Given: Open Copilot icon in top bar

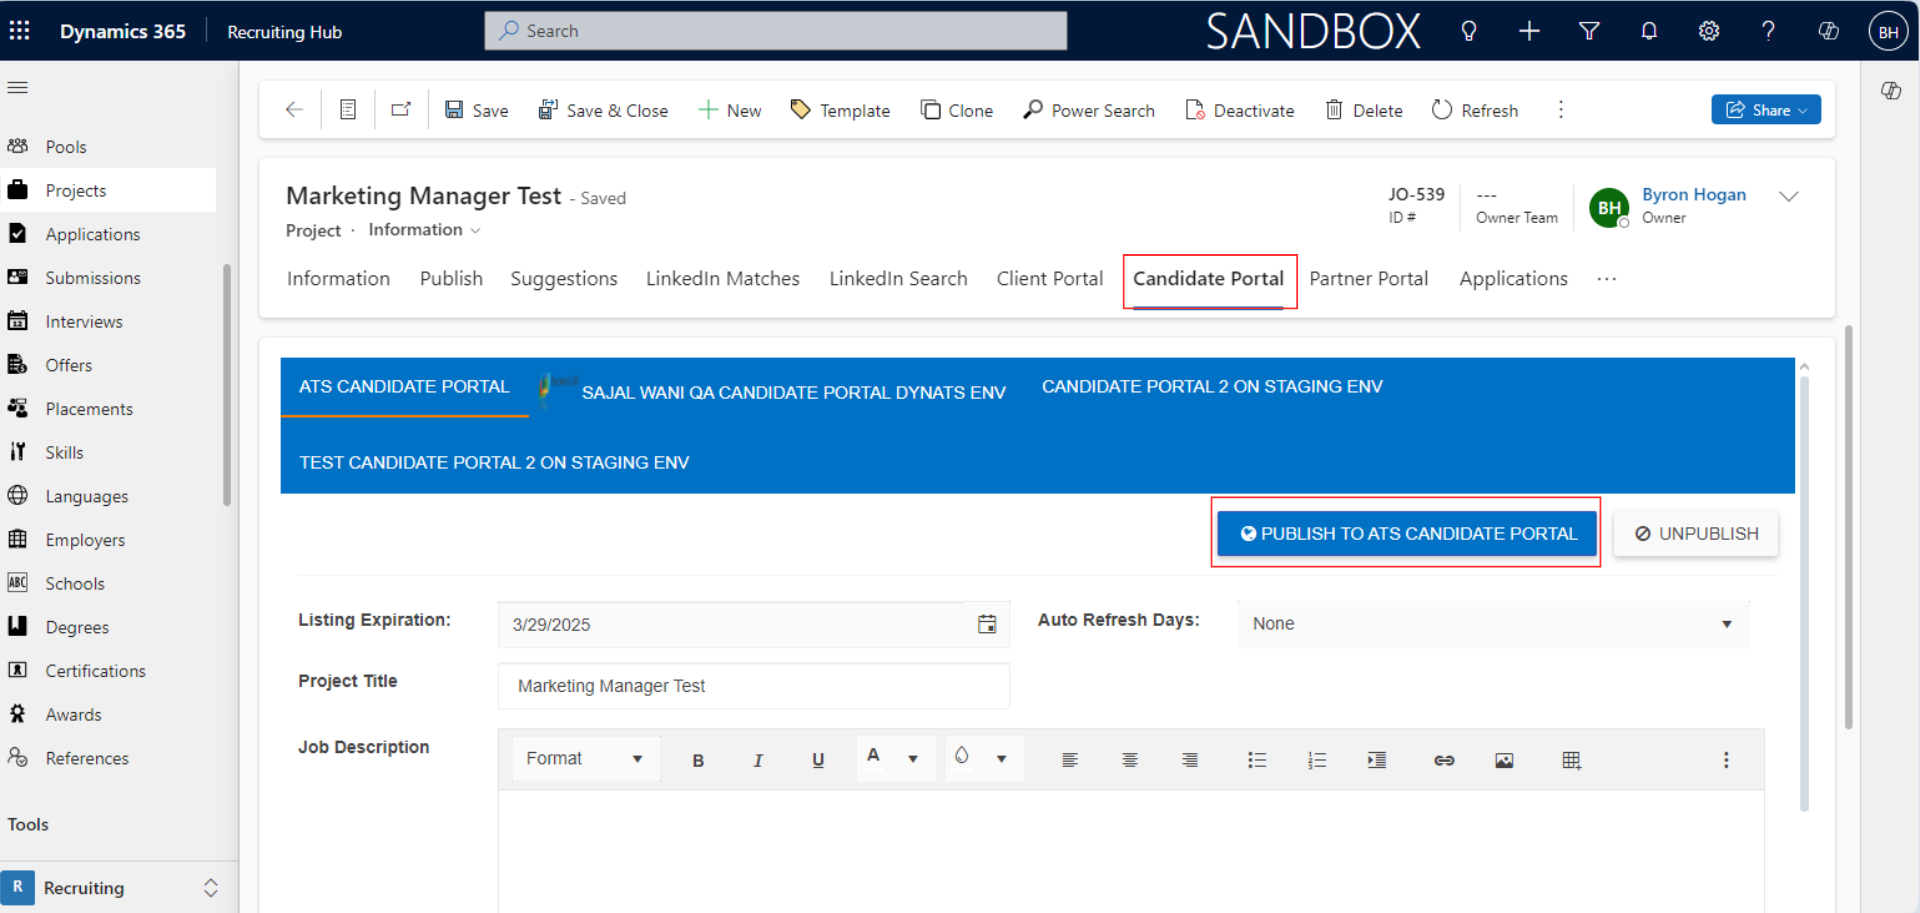Looking at the screenshot, I should click(x=1828, y=31).
